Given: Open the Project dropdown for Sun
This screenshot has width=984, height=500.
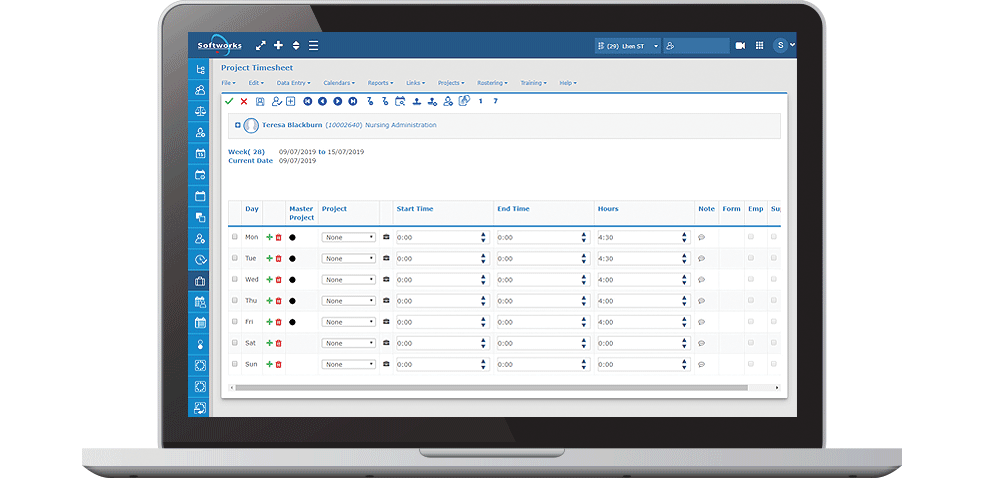Looking at the screenshot, I should tap(348, 364).
